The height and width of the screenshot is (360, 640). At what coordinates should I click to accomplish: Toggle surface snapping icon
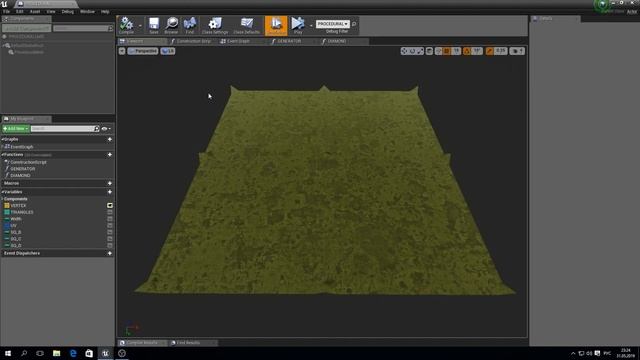coord(438,51)
